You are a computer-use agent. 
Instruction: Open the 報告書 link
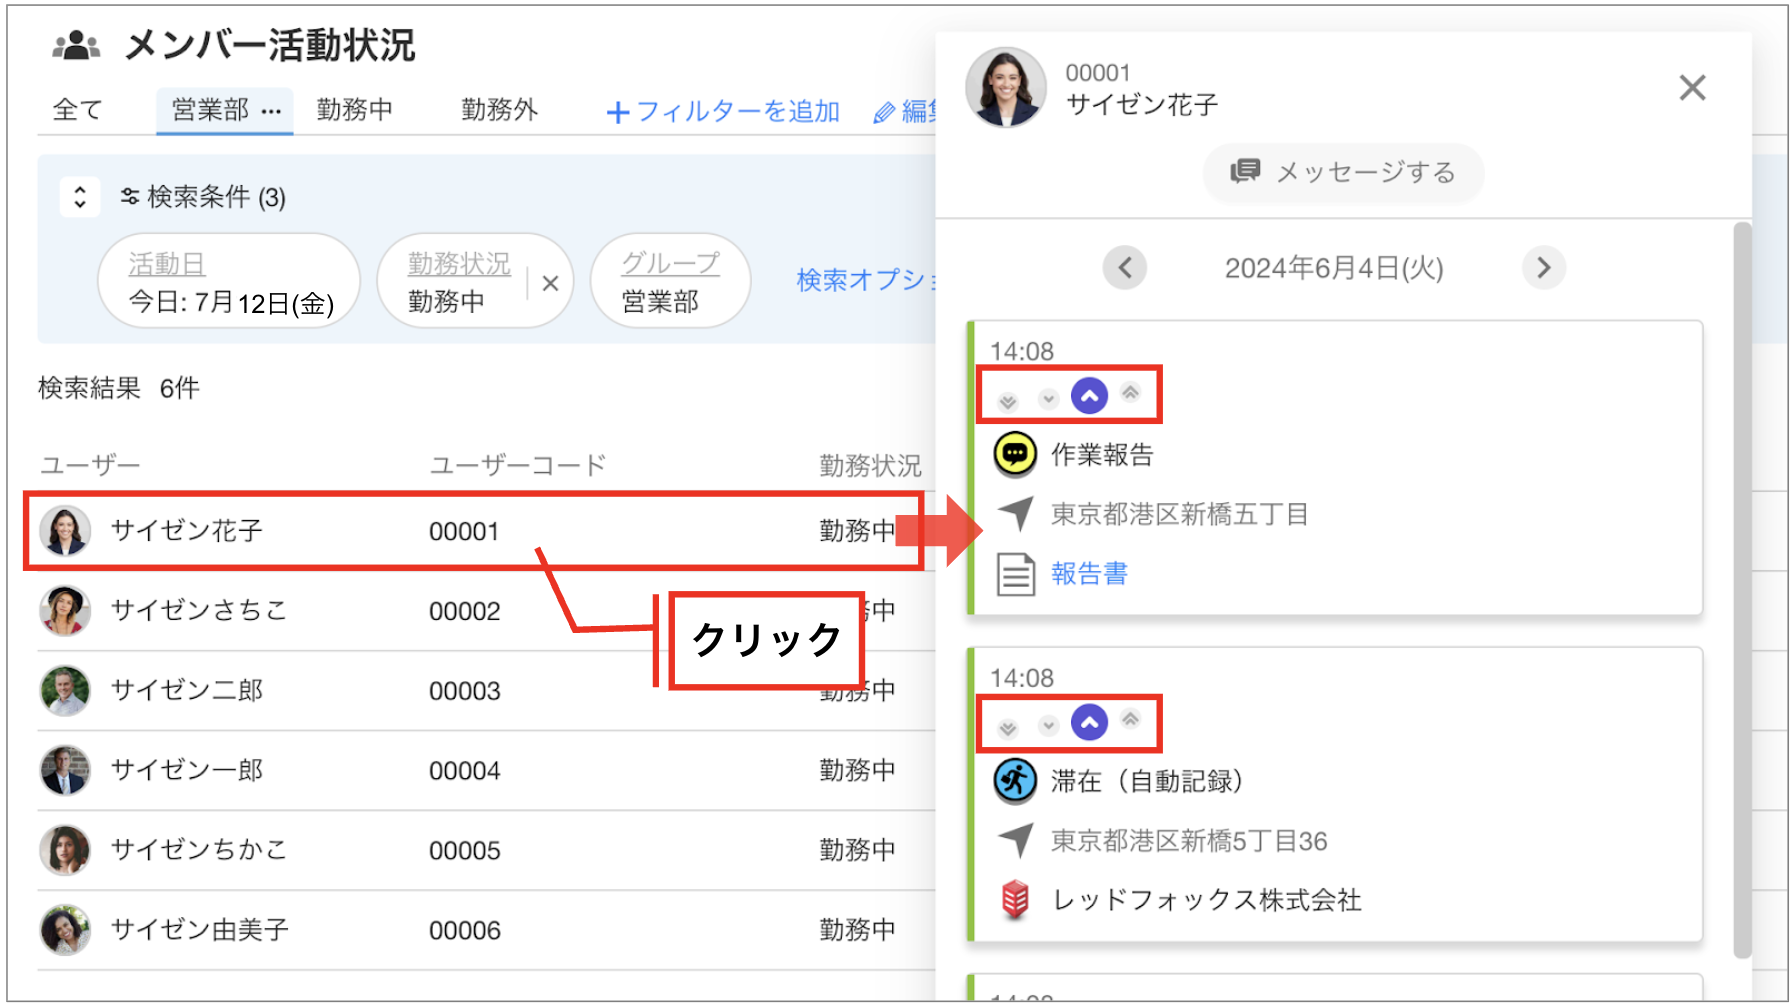click(x=1090, y=573)
